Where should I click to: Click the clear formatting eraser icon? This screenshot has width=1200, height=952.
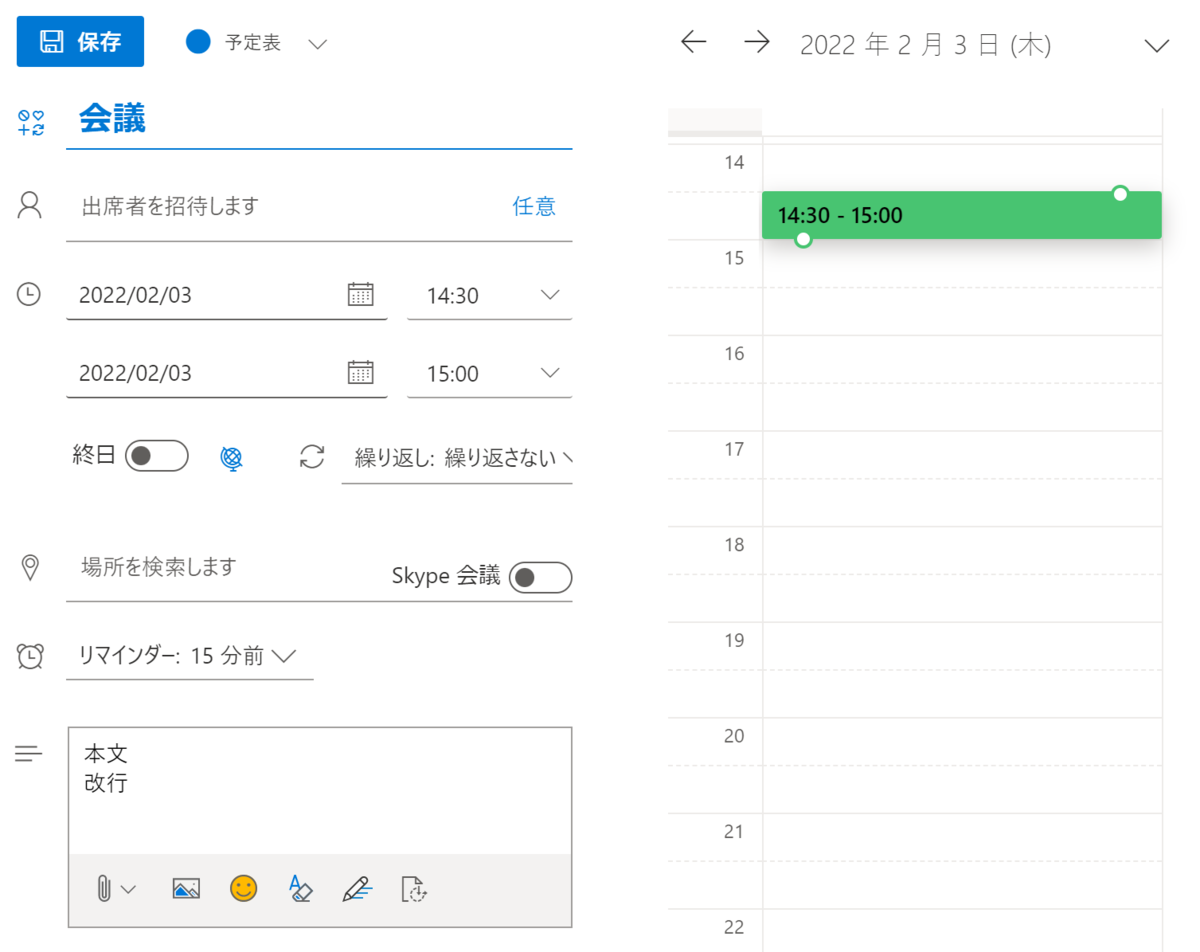pos(300,888)
